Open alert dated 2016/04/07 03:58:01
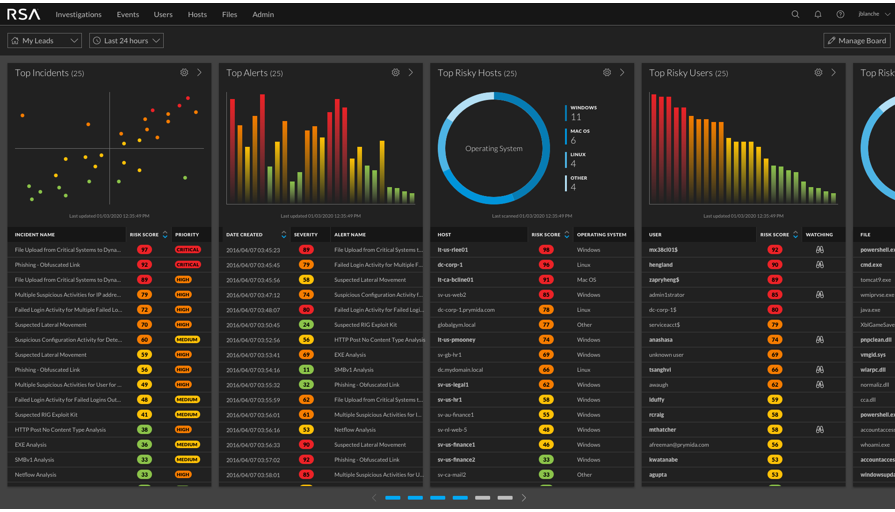The height and width of the screenshot is (512, 895). [253, 474]
